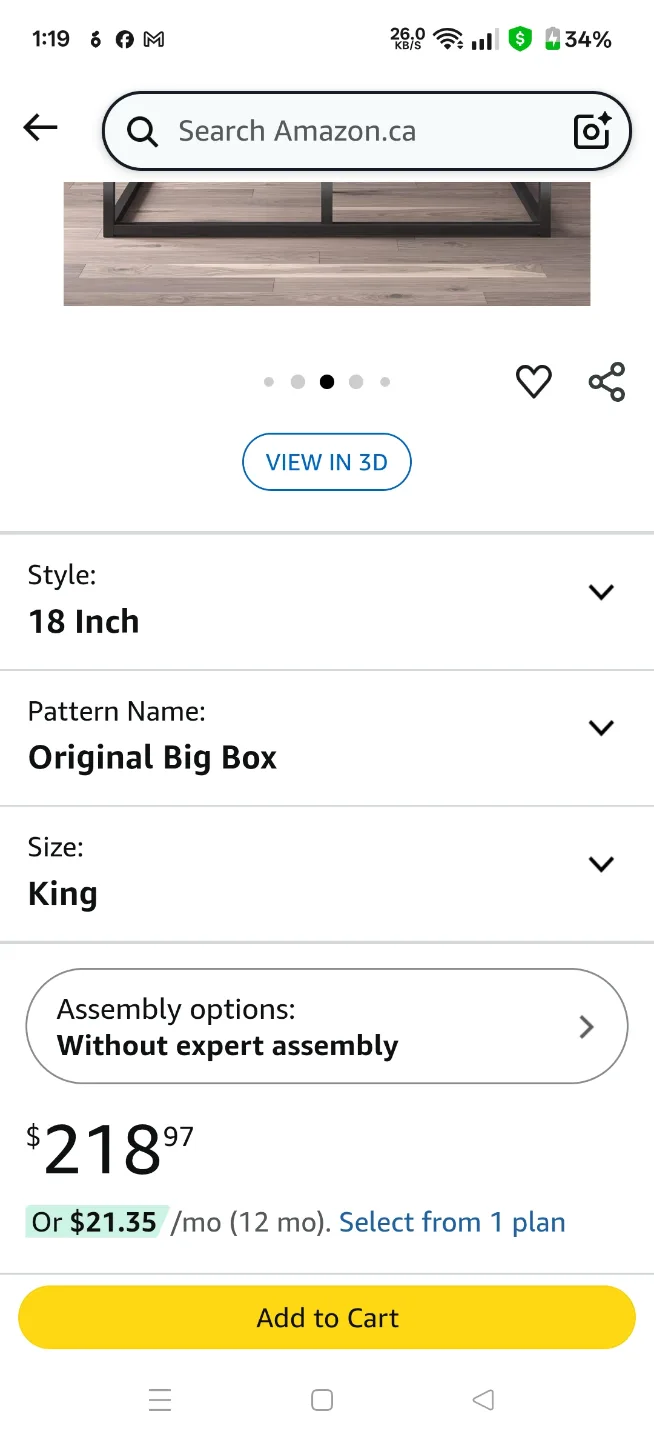Tap the camera icon for visual search
Viewport: 654px width, 1440px height.
pos(590,130)
